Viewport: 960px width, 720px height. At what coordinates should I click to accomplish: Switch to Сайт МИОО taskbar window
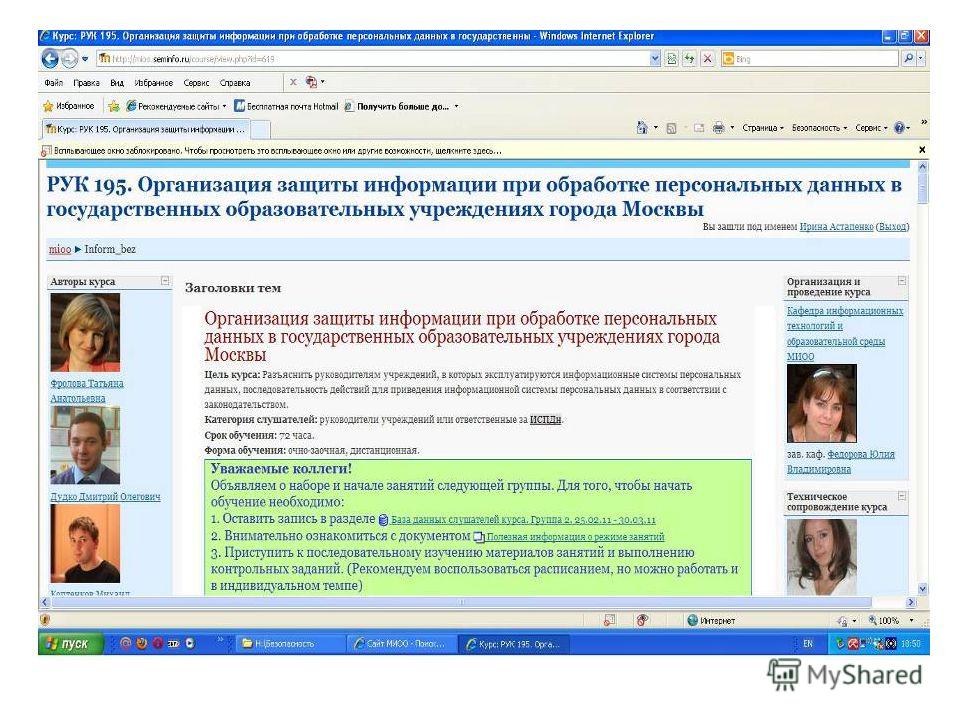402,644
